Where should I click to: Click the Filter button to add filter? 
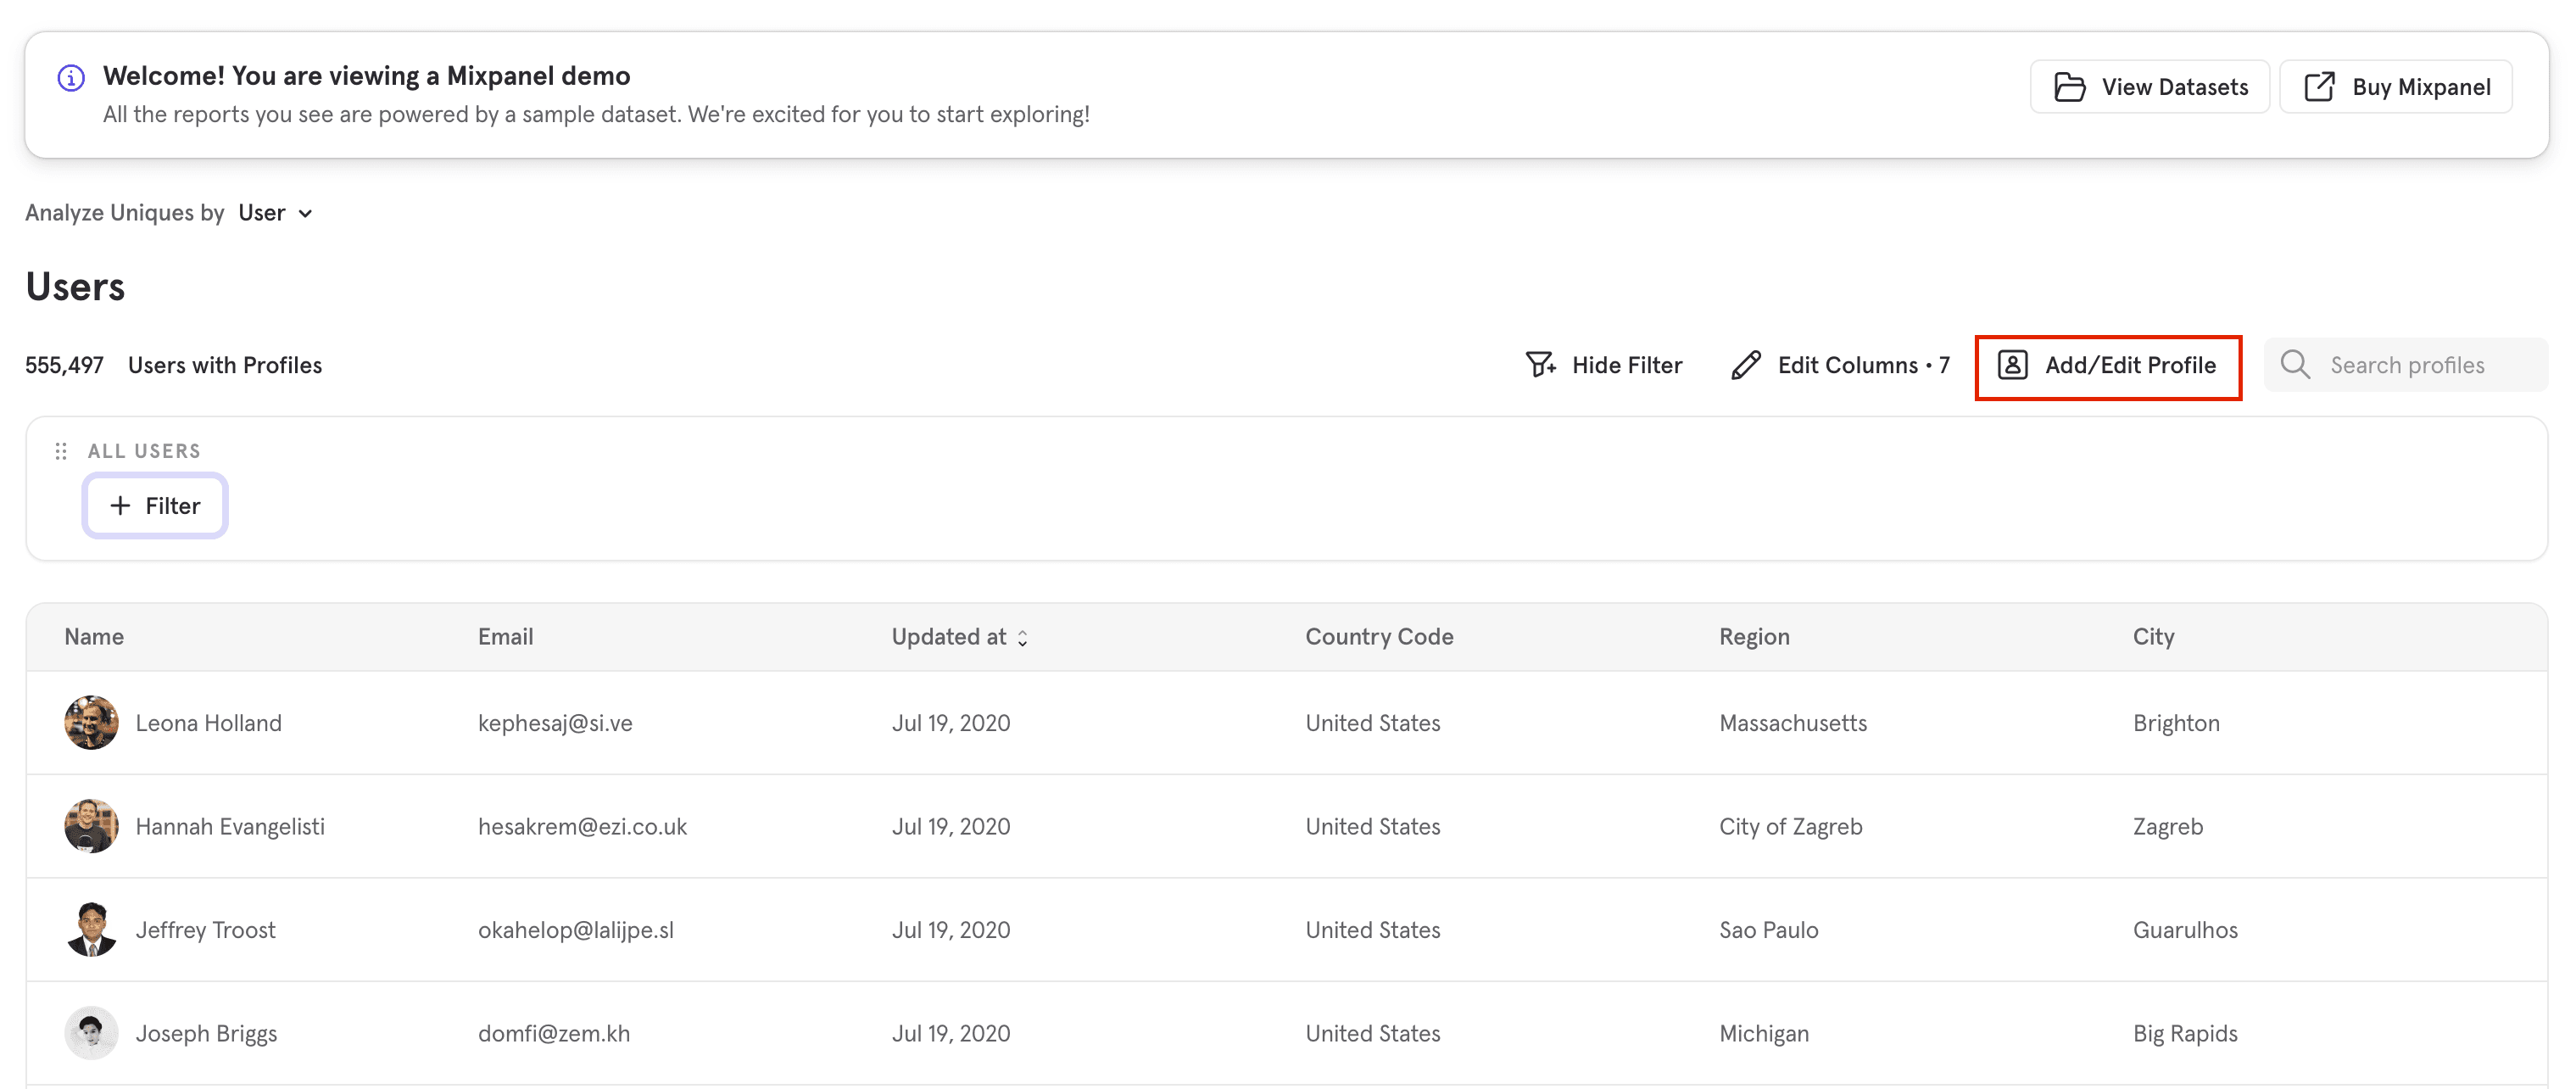point(154,505)
